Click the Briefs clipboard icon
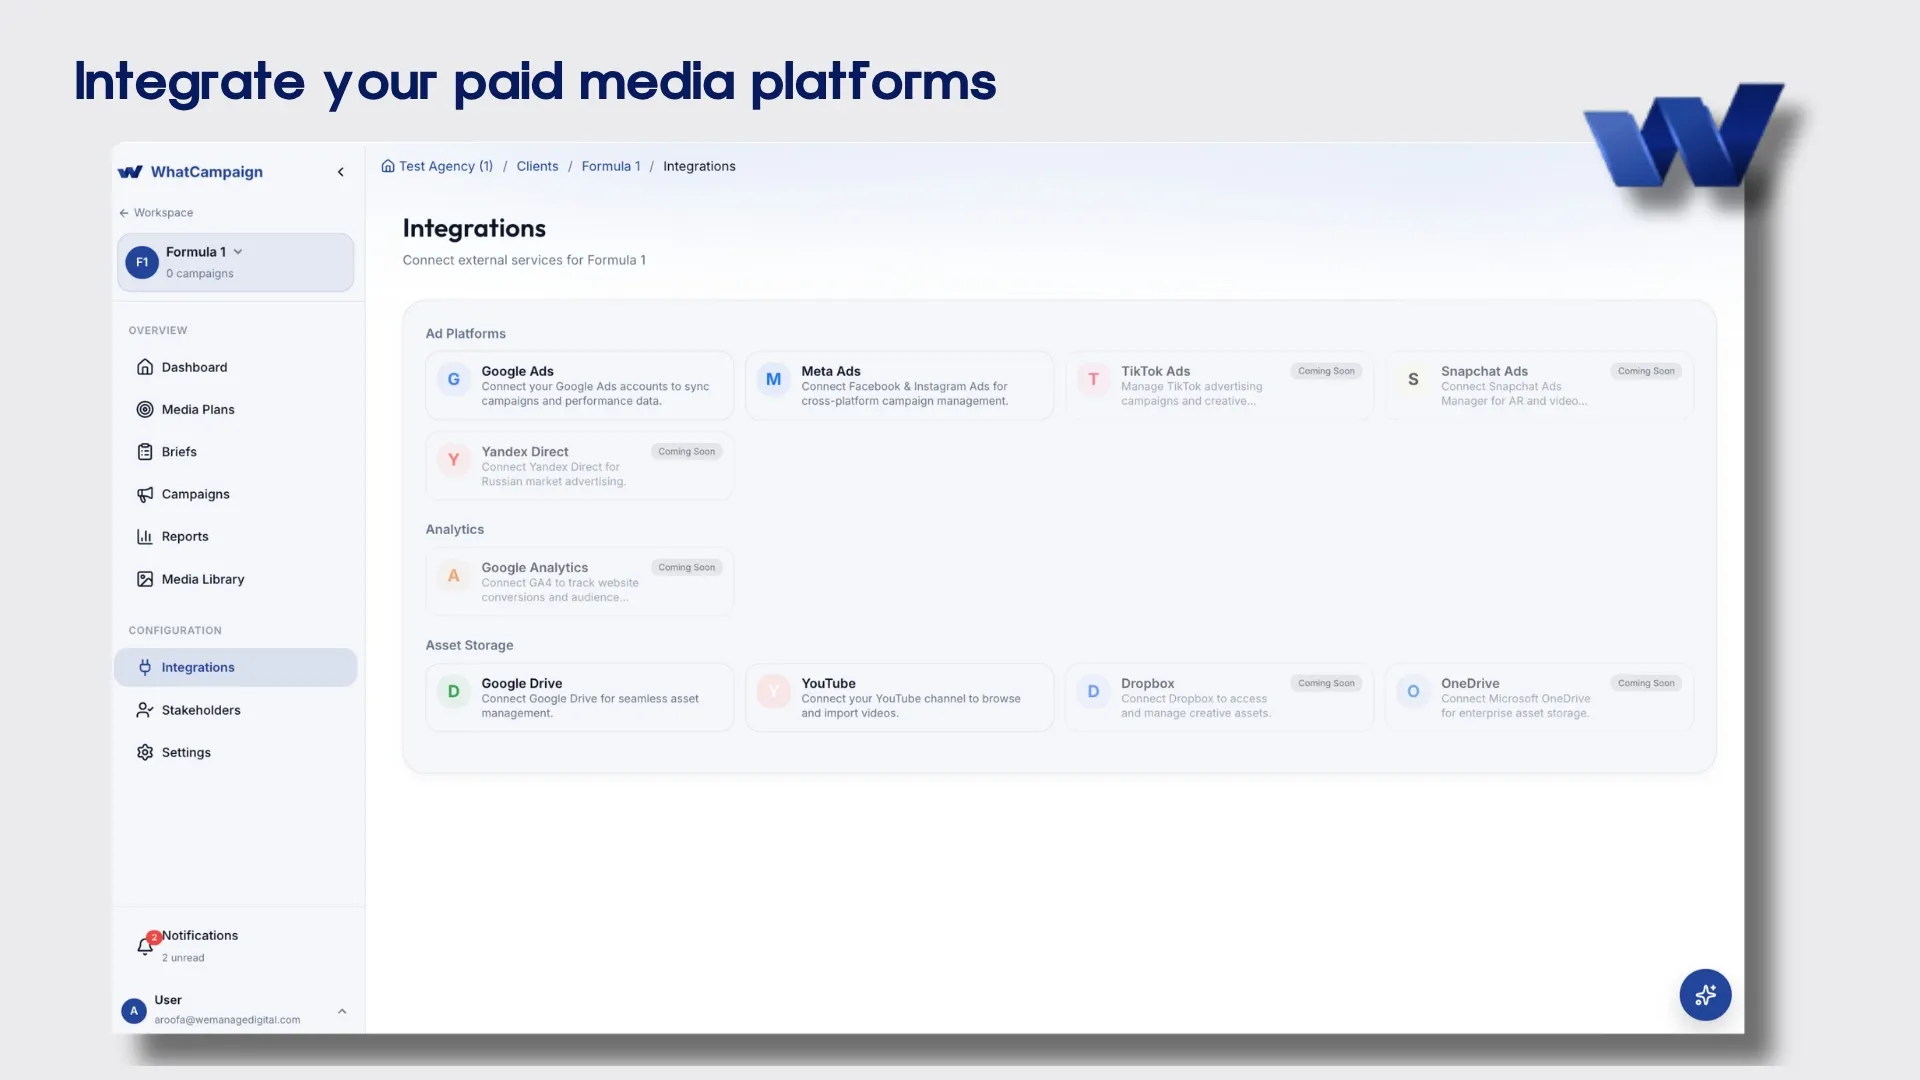 [145, 452]
